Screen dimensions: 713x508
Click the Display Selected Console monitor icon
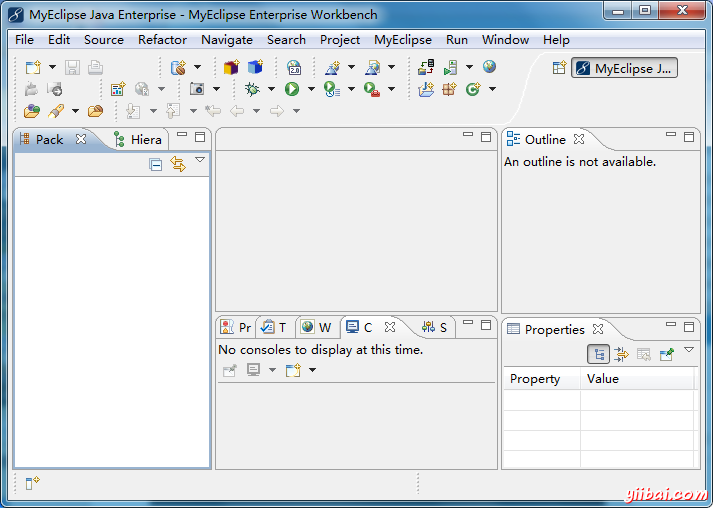(x=253, y=370)
